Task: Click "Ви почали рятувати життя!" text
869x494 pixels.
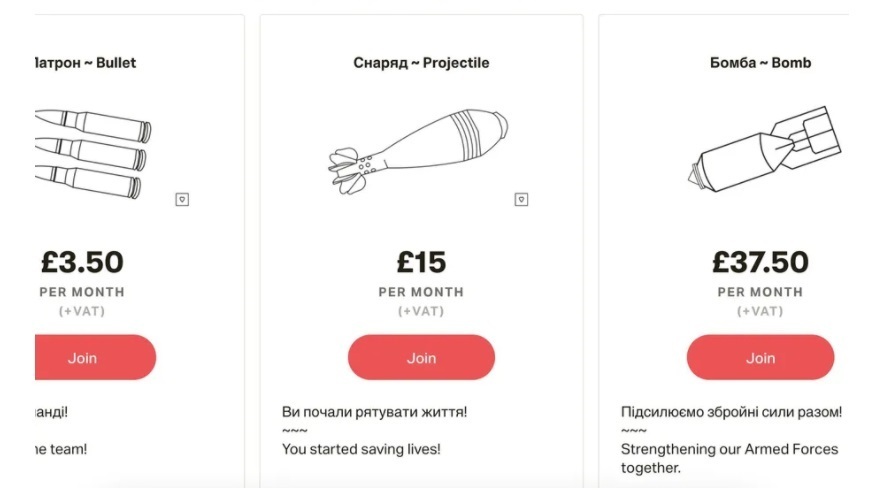Action: pyautogui.click(x=374, y=411)
